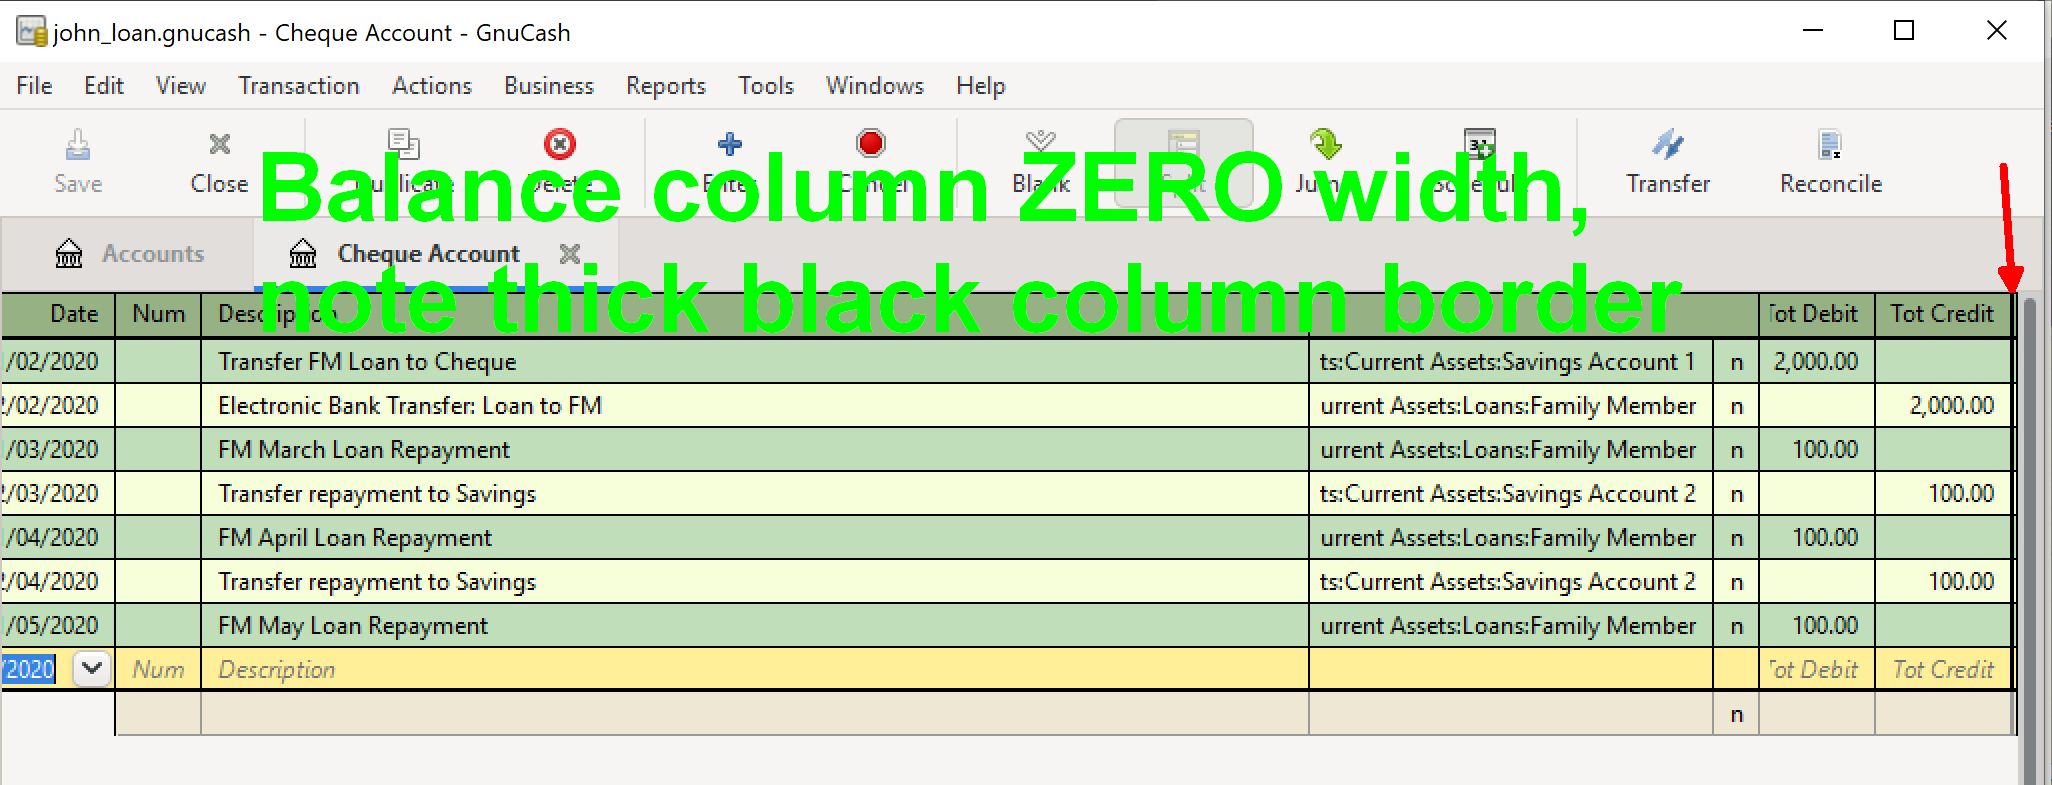Screen dimensions: 2052x785
Task: Open the Windows menu
Action: tap(875, 86)
